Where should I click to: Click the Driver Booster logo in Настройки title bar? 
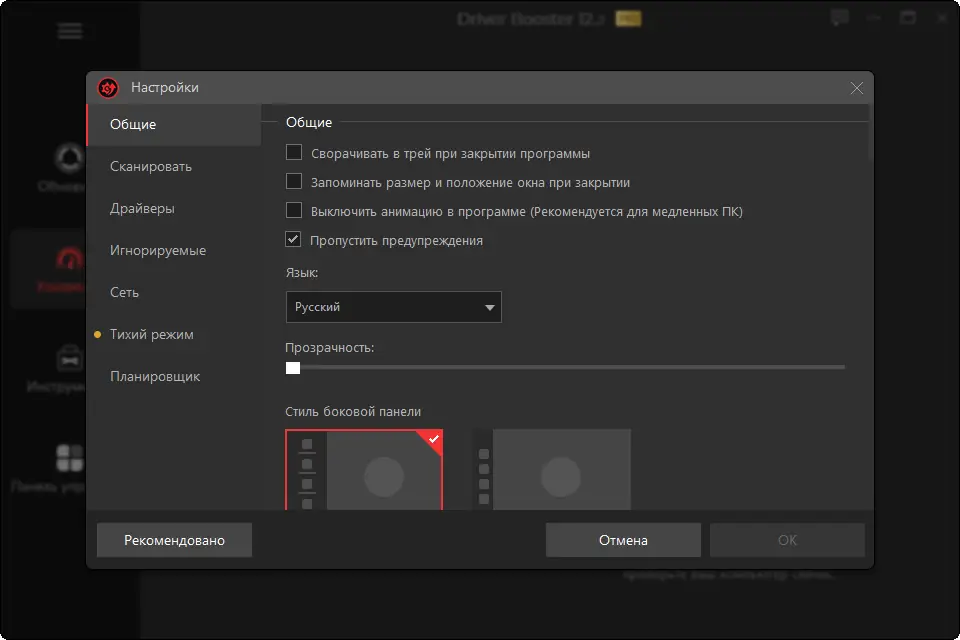[x=108, y=88]
